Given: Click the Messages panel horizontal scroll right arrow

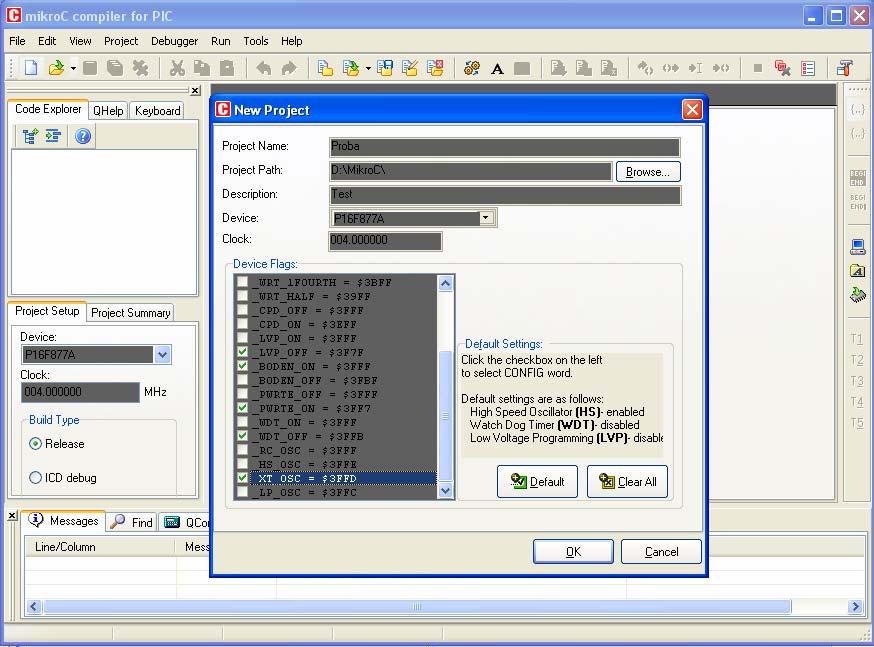Looking at the screenshot, I should point(856,606).
